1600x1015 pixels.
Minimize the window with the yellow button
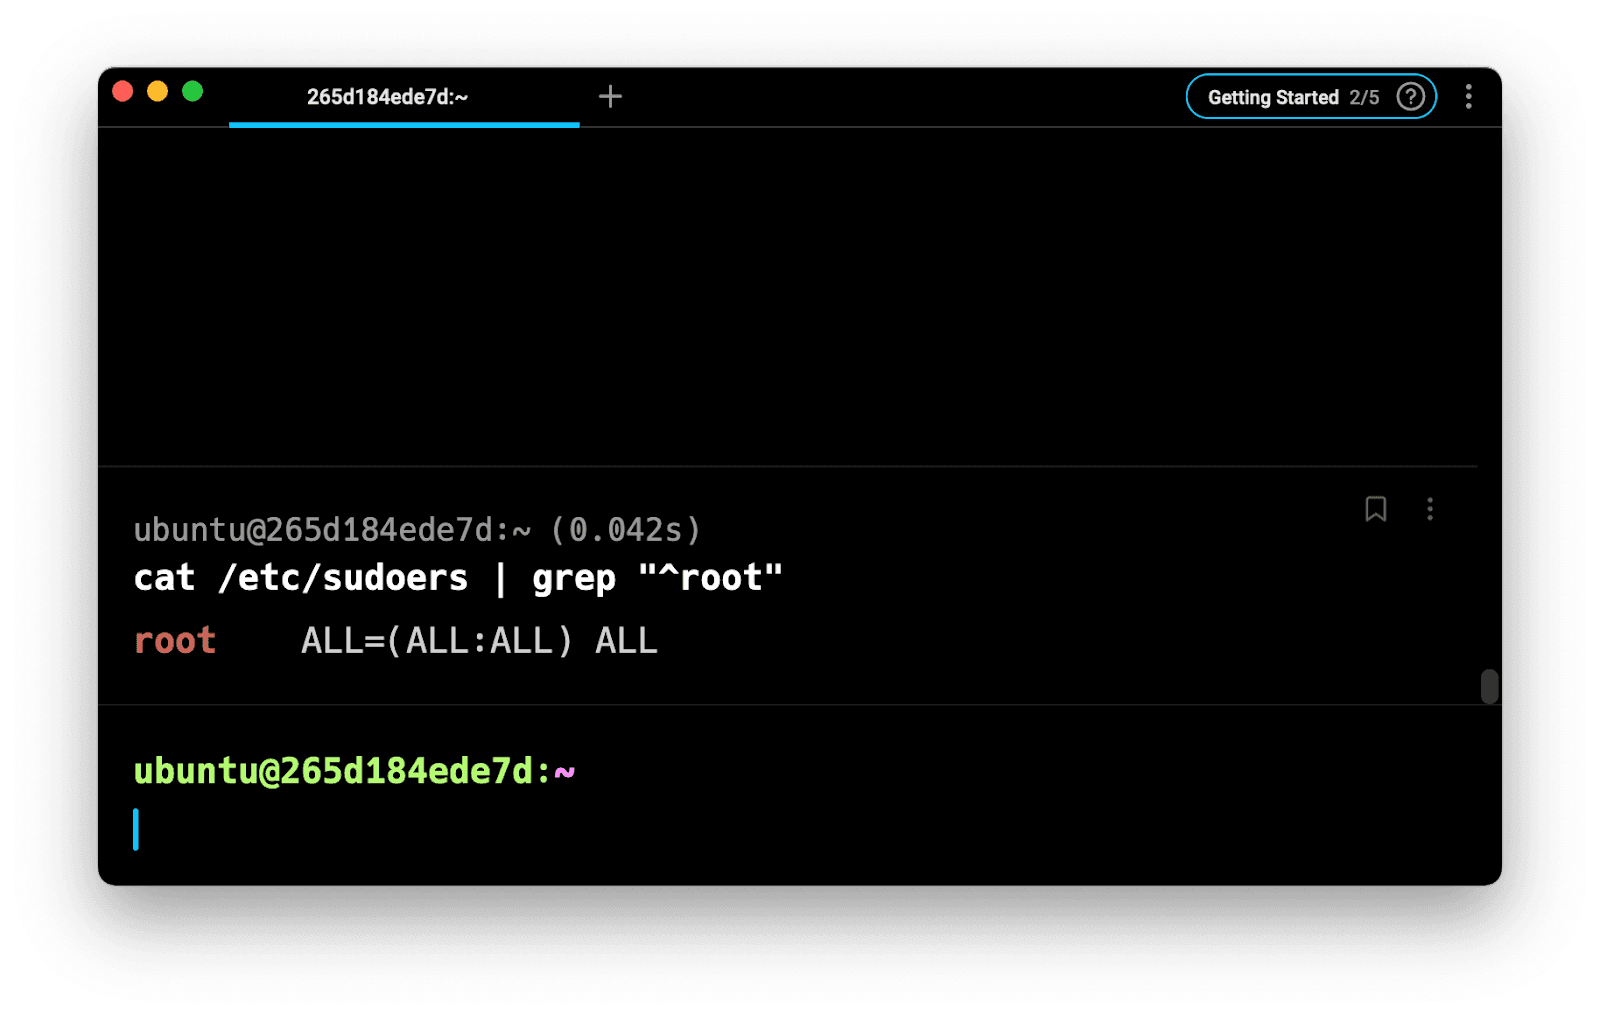point(158,92)
